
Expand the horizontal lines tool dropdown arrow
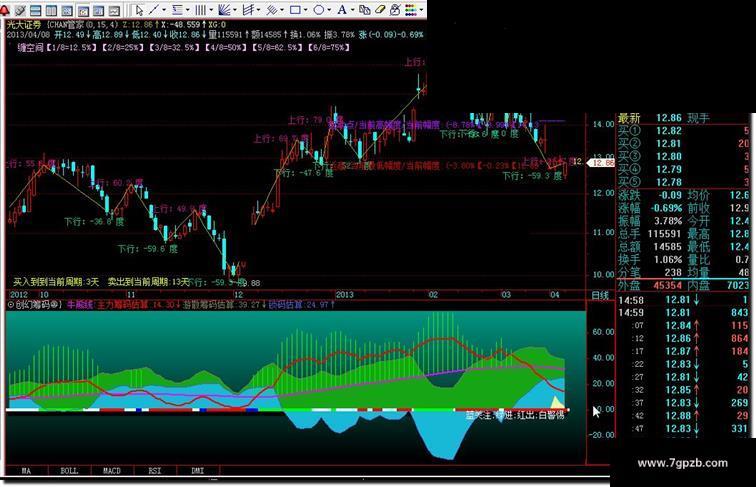click(188, 10)
